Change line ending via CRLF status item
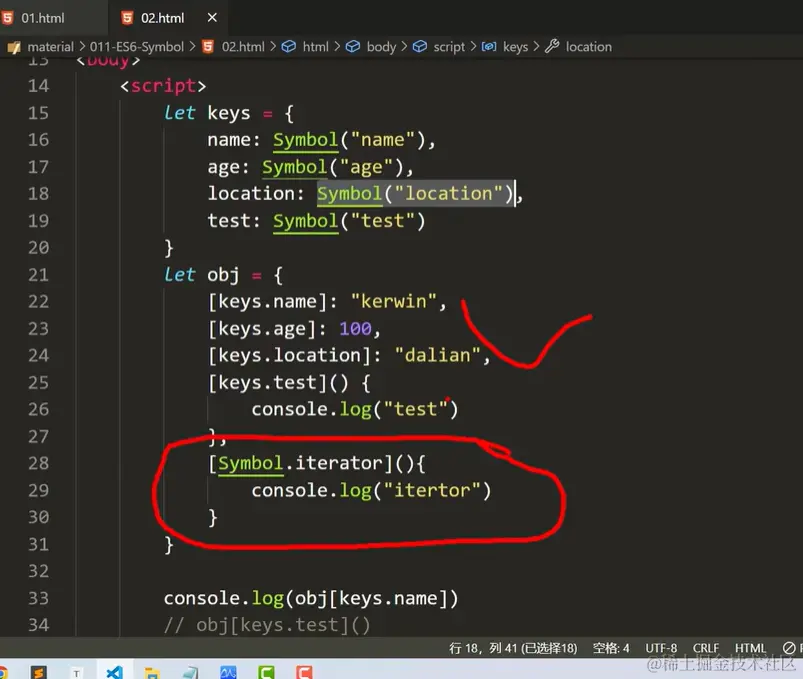Image resolution: width=803 pixels, height=679 pixels. (x=706, y=648)
